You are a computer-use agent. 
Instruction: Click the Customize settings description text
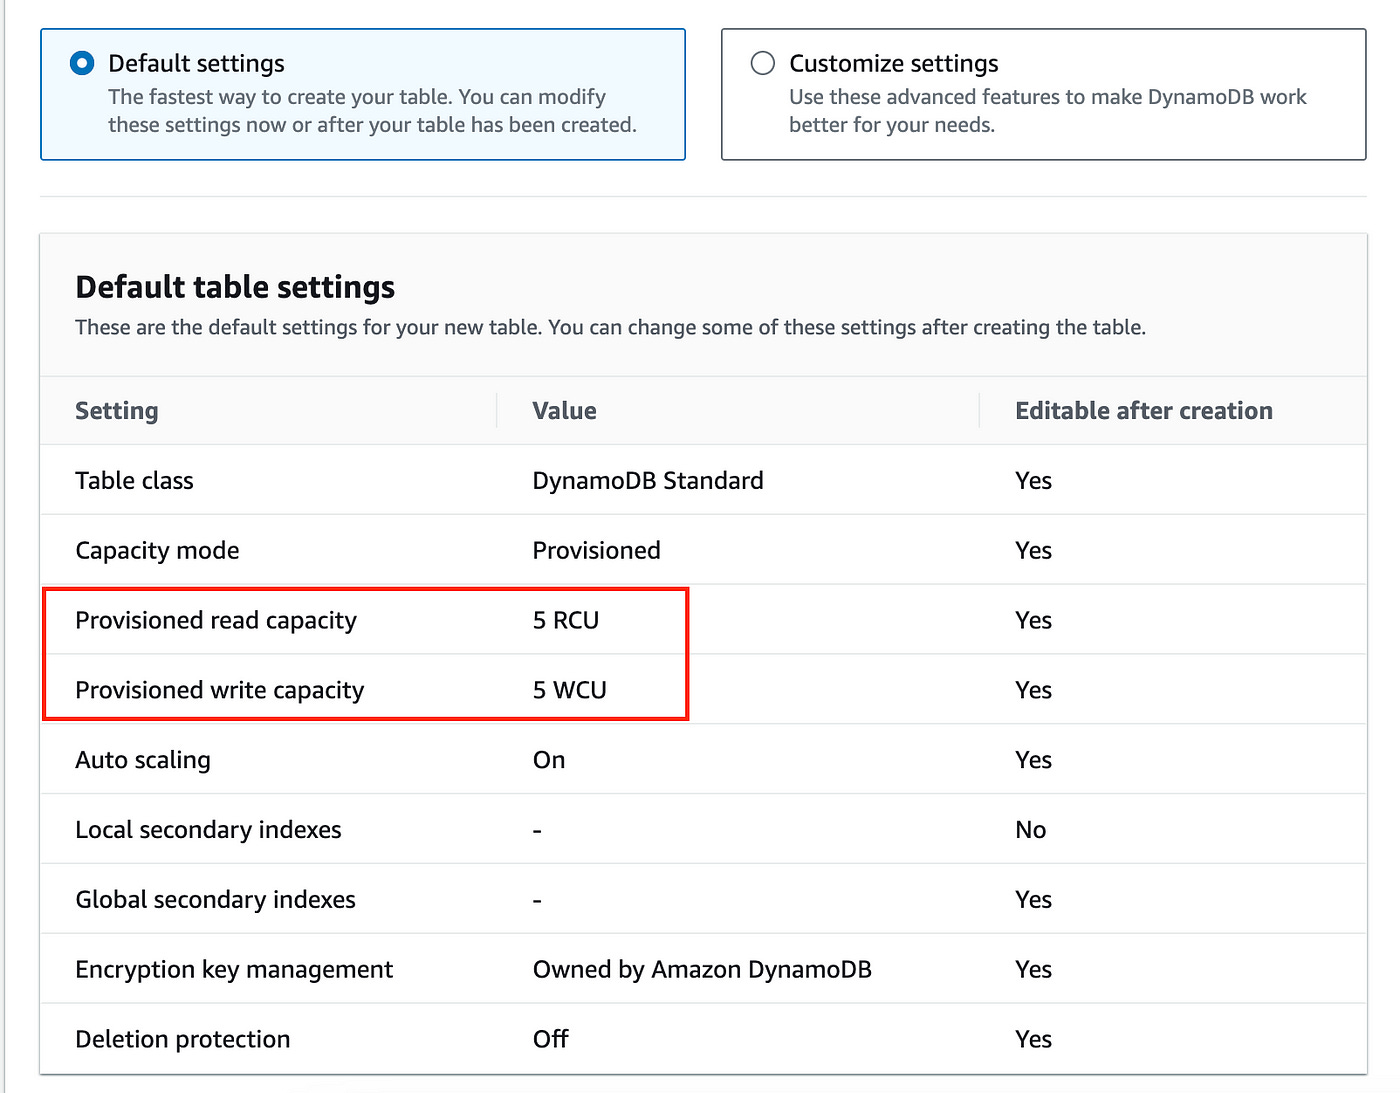pyautogui.click(x=1048, y=111)
